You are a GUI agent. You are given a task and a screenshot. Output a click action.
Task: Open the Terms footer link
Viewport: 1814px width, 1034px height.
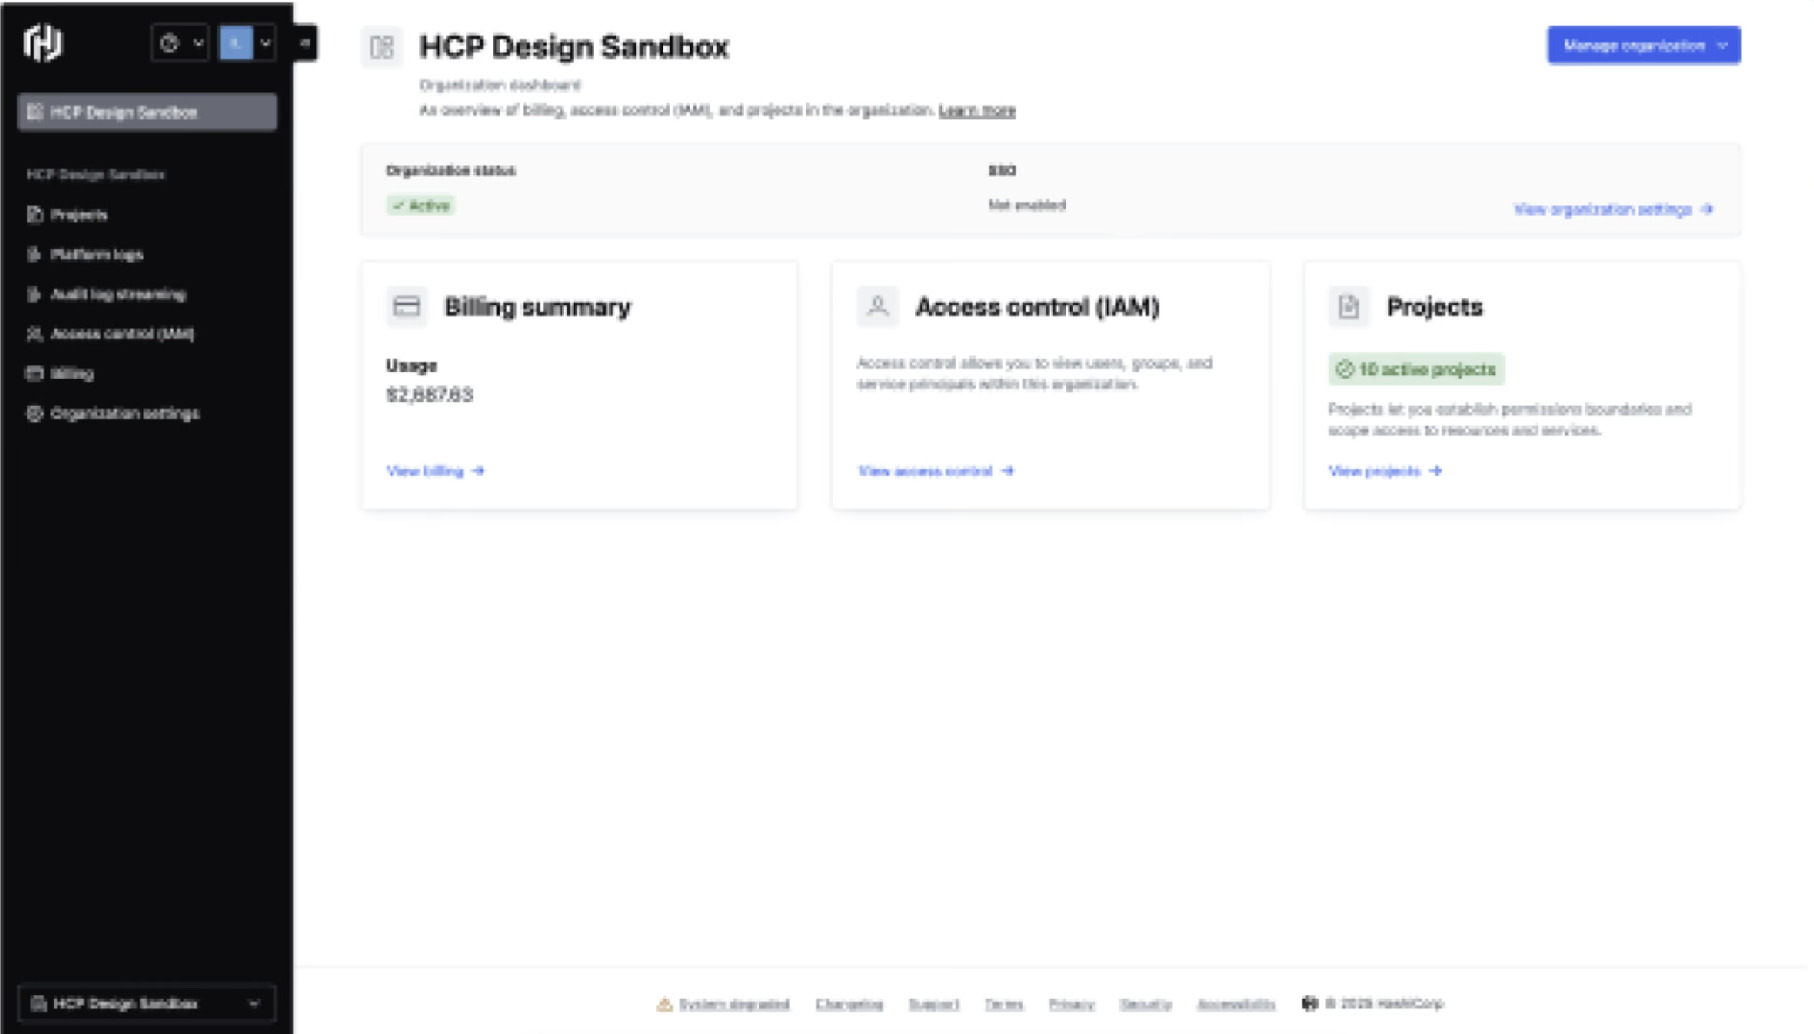click(1004, 1004)
